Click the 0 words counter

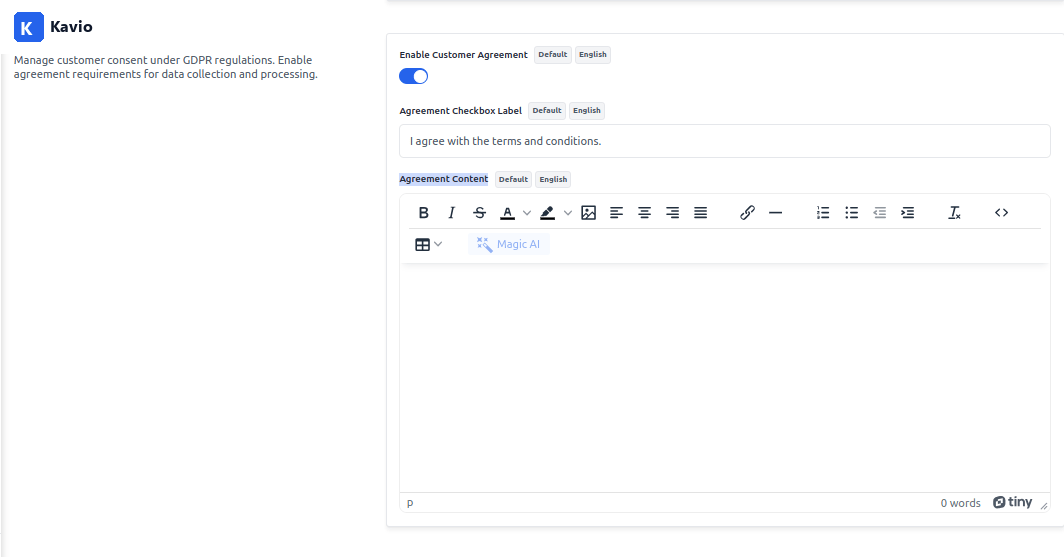[x=960, y=503]
